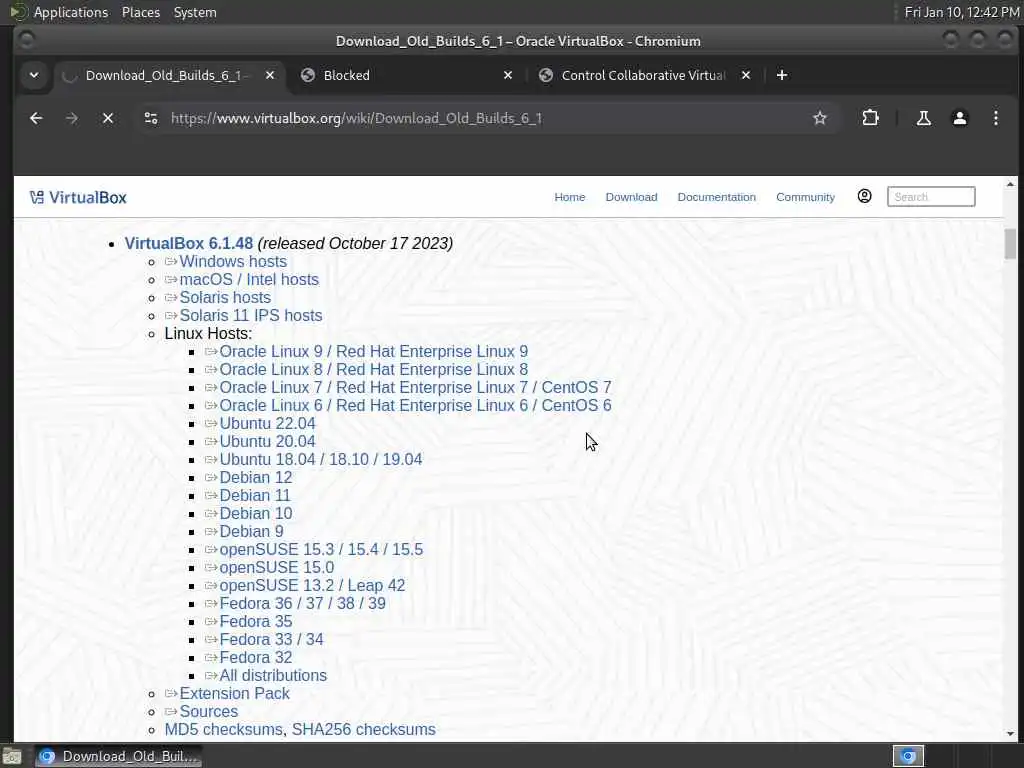The height and width of the screenshot is (768, 1024).
Task: Click the VirtualBox logo
Action: pyautogui.click(x=78, y=197)
